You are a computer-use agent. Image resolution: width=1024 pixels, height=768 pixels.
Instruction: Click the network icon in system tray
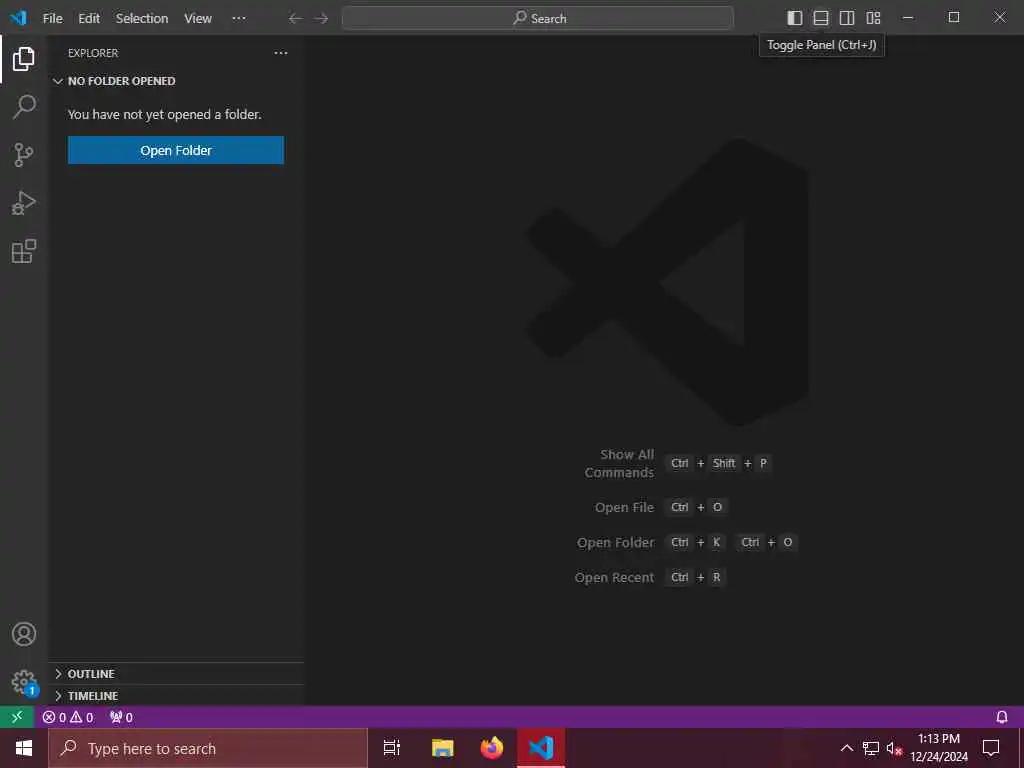coord(871,748)
